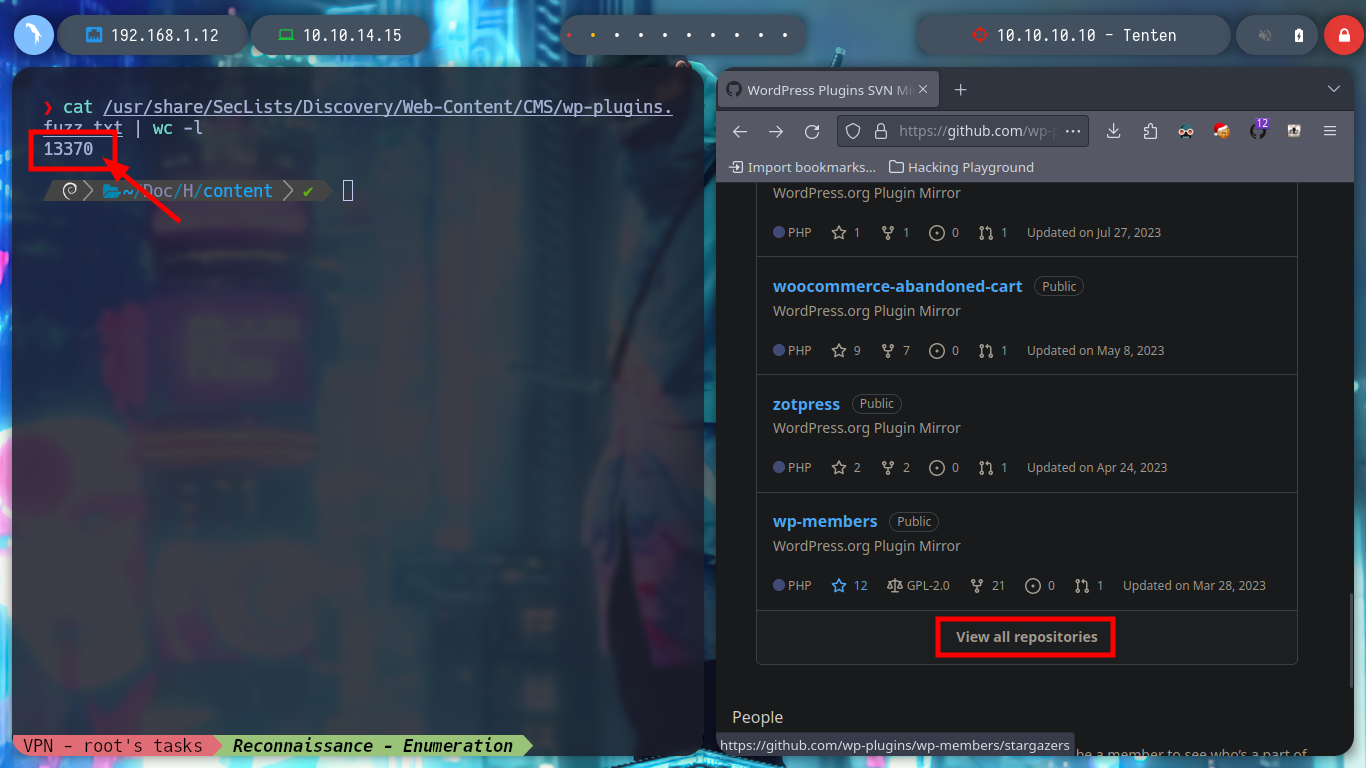Screen dimensions: 1366x768
Task: Toggle the muted volume icon in top bar
Action: (x=1265, y=35)
